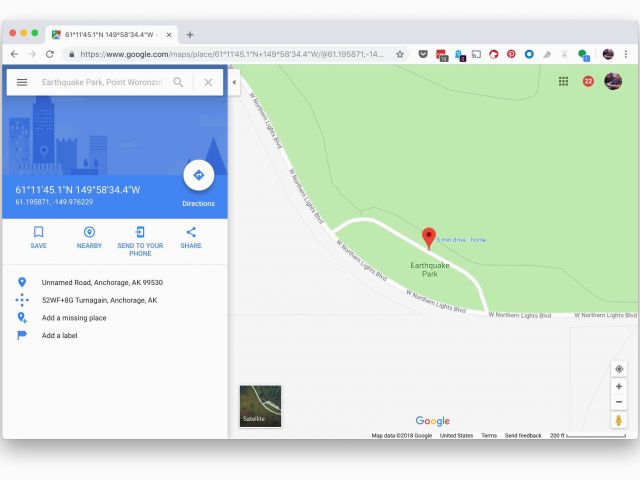Show your location on map

pos(619,369)
